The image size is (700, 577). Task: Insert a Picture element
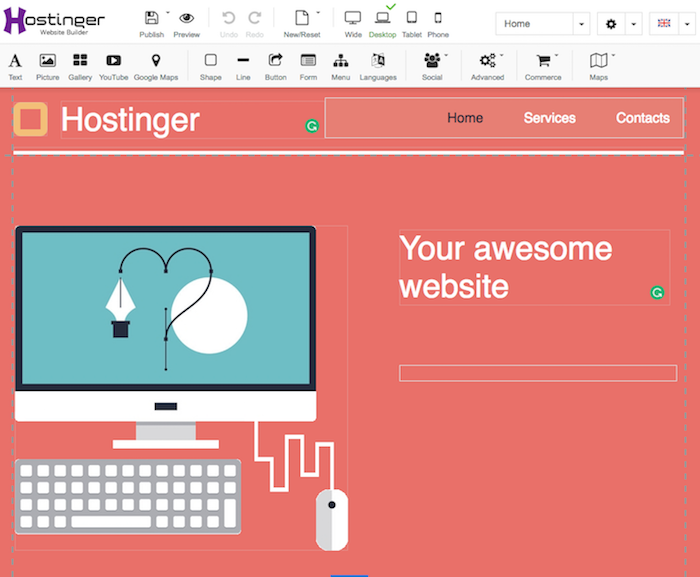pyautogui.click(x=47, y=66)
